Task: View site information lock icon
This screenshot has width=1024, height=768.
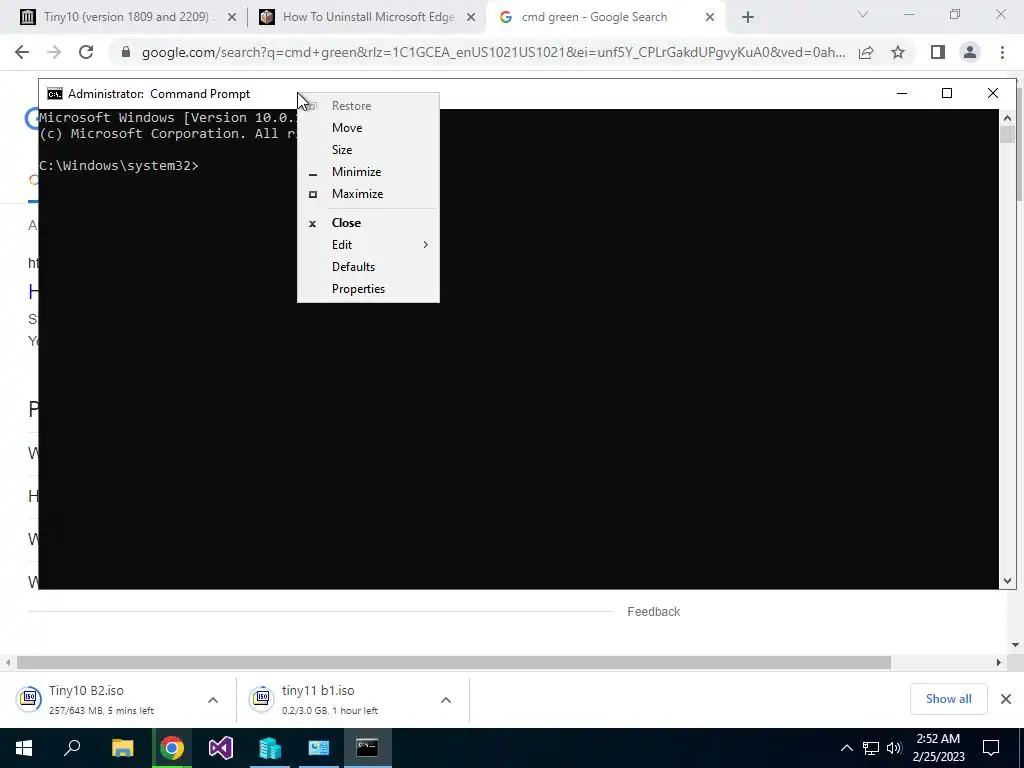Action: (x=126, y=52)
